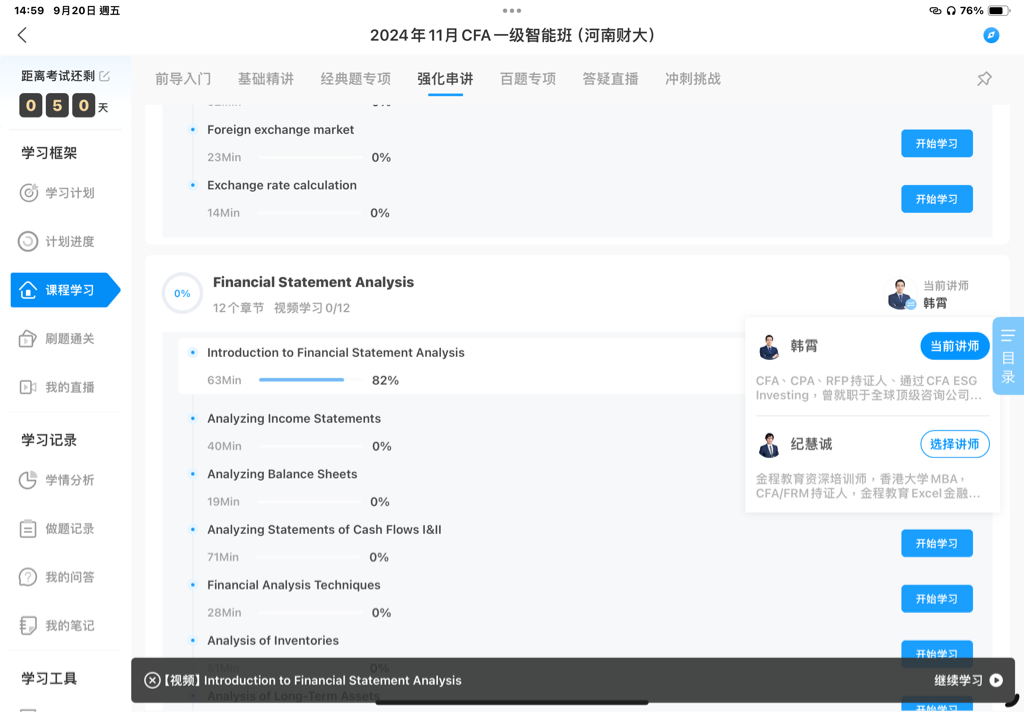The width and height of the screenshot is (1024, 712).
Task: Switch to the 答疑直播 tab
Action: [611, 79]
